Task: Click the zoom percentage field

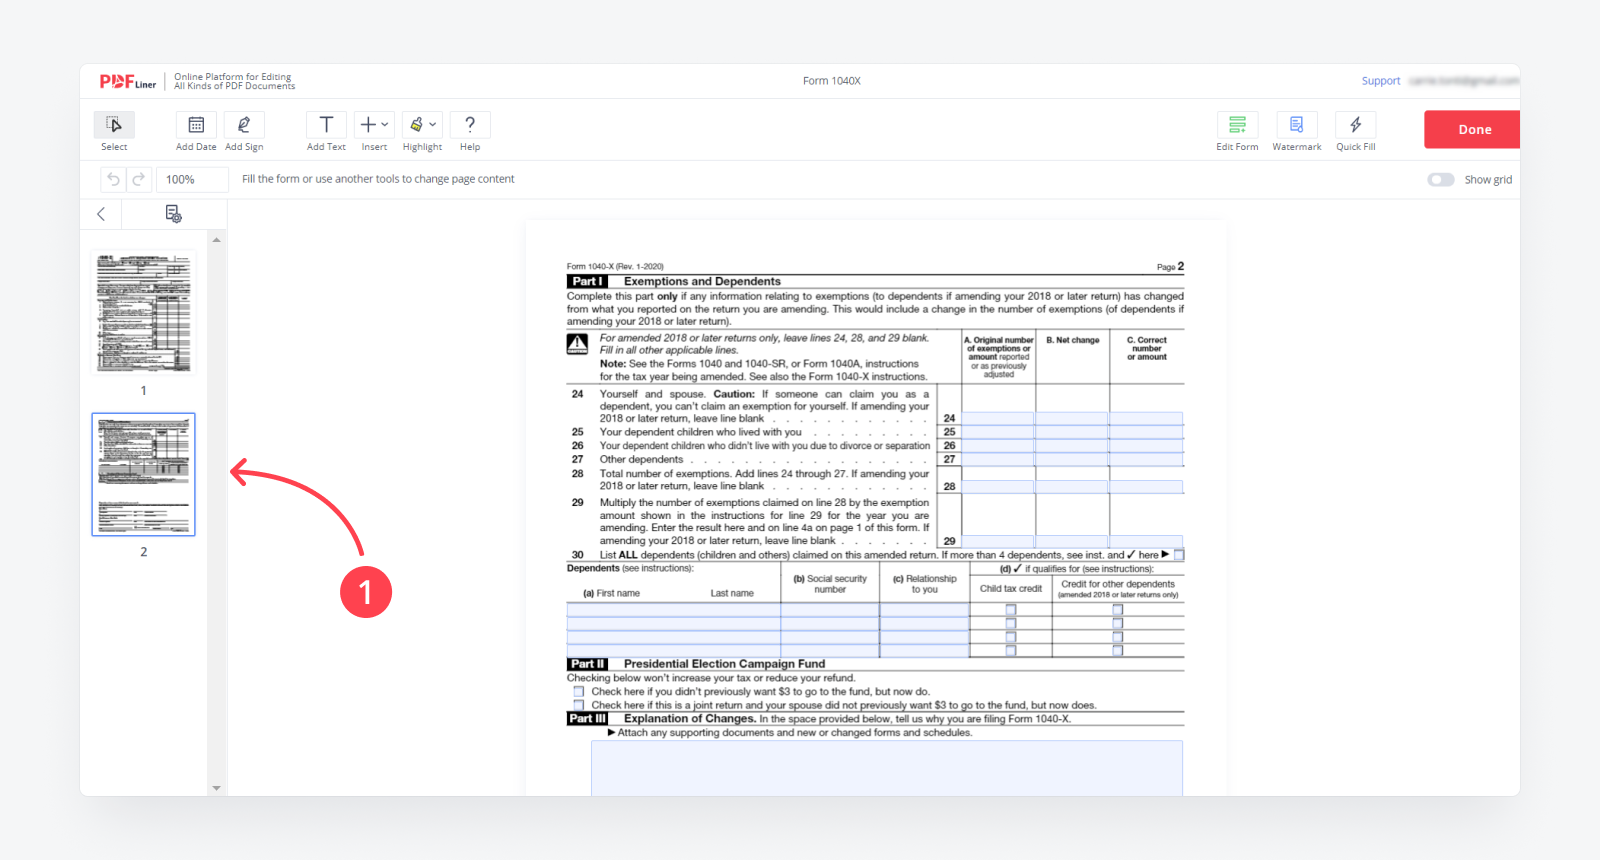Action: pos(191,180)
